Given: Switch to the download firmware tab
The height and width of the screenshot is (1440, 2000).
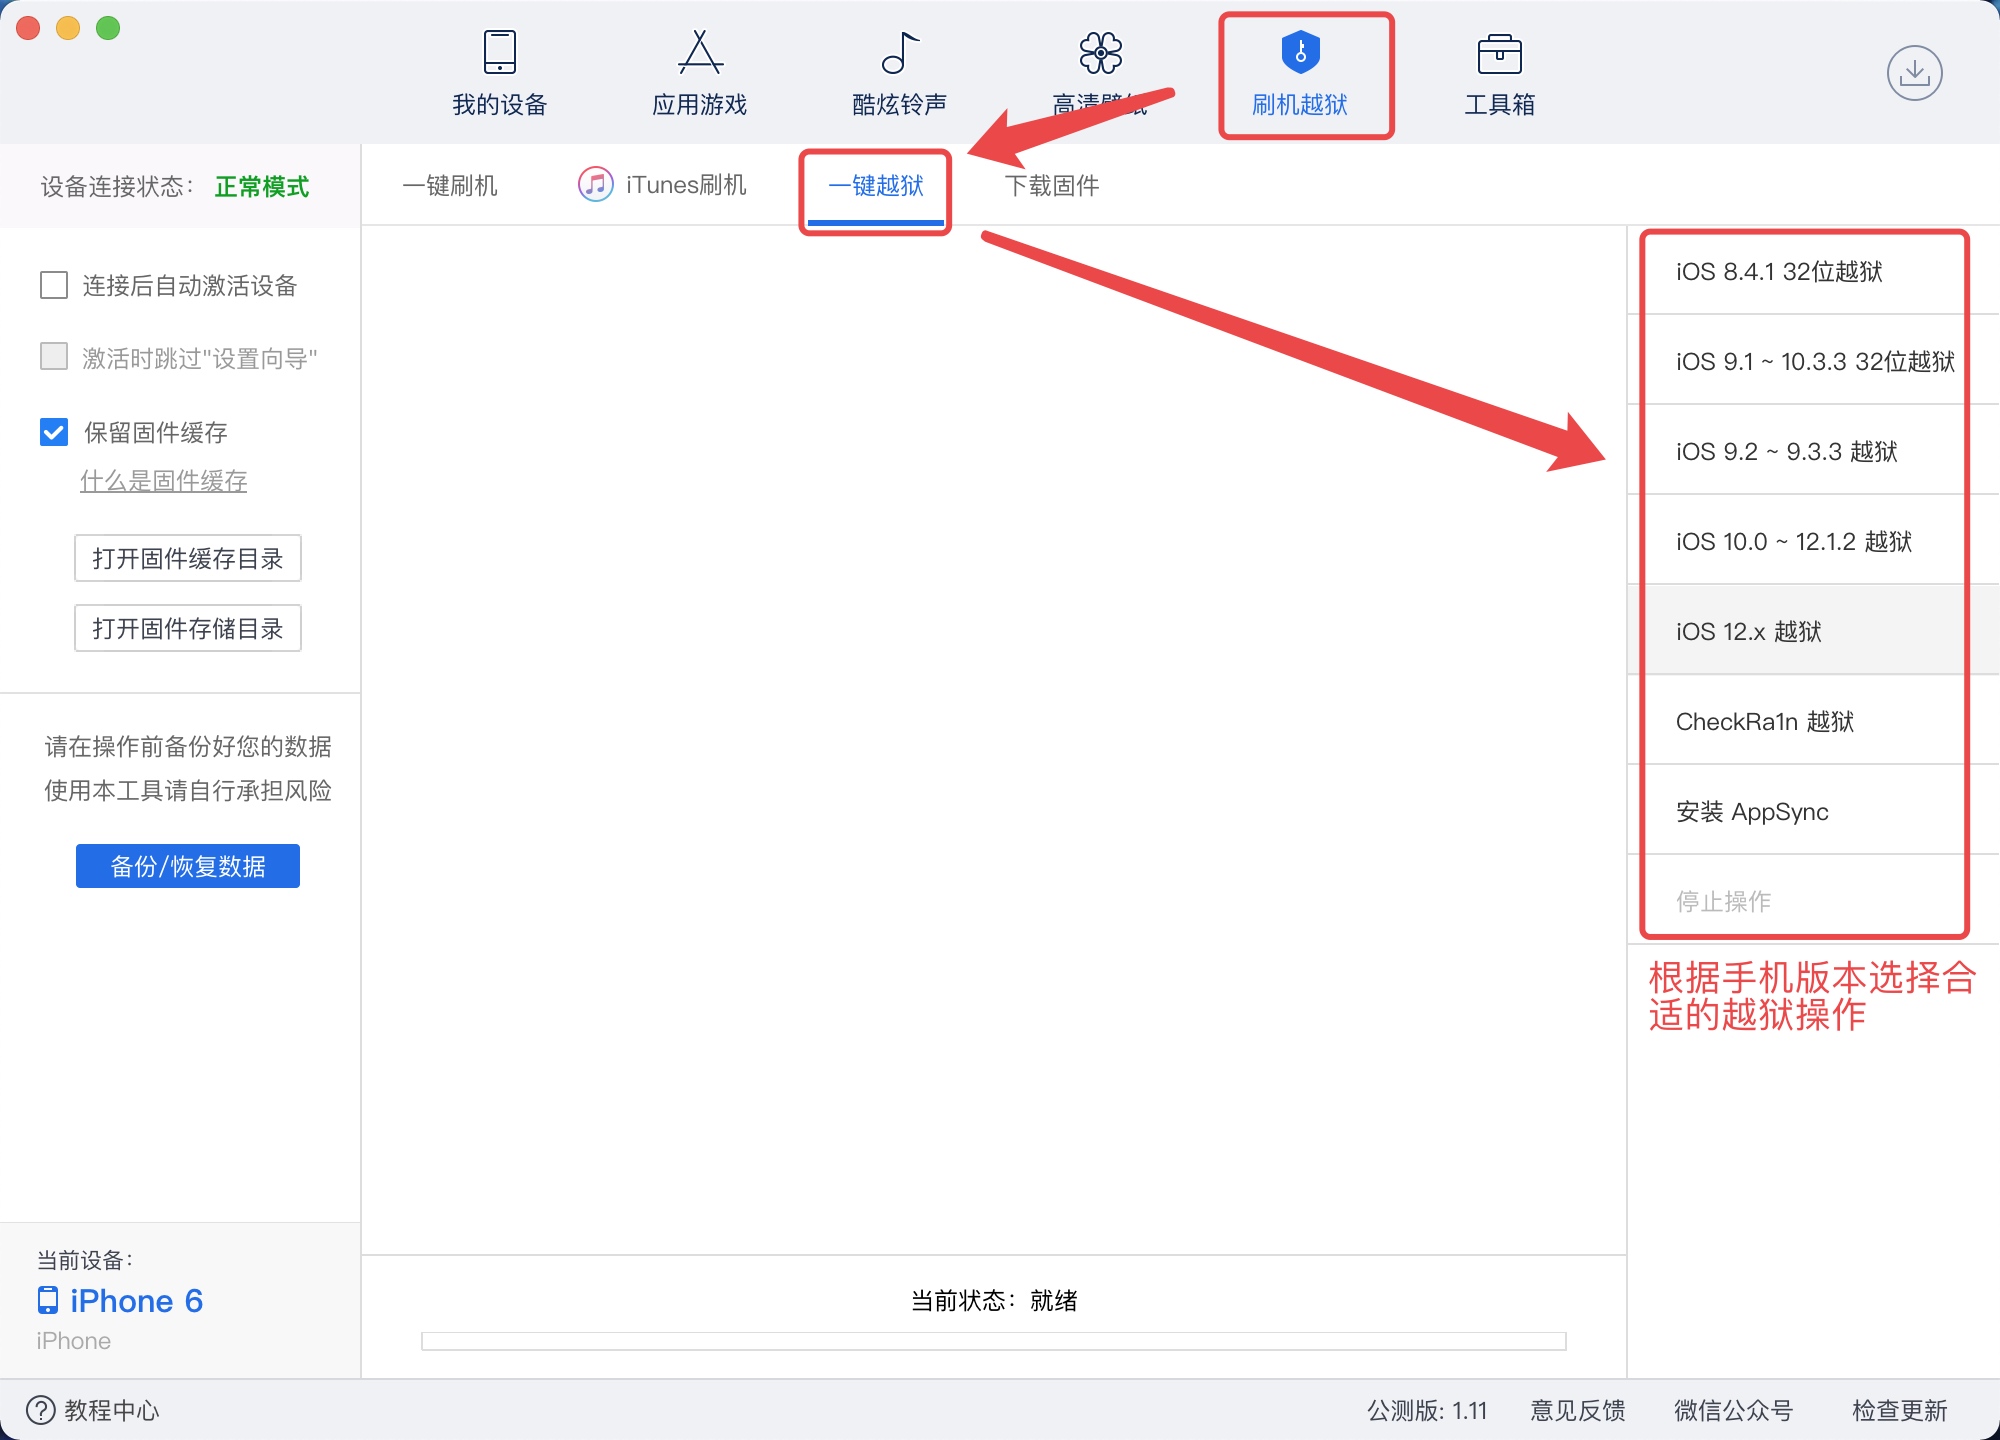Looking at the screenshot, I should click(x=1051, y=186).
